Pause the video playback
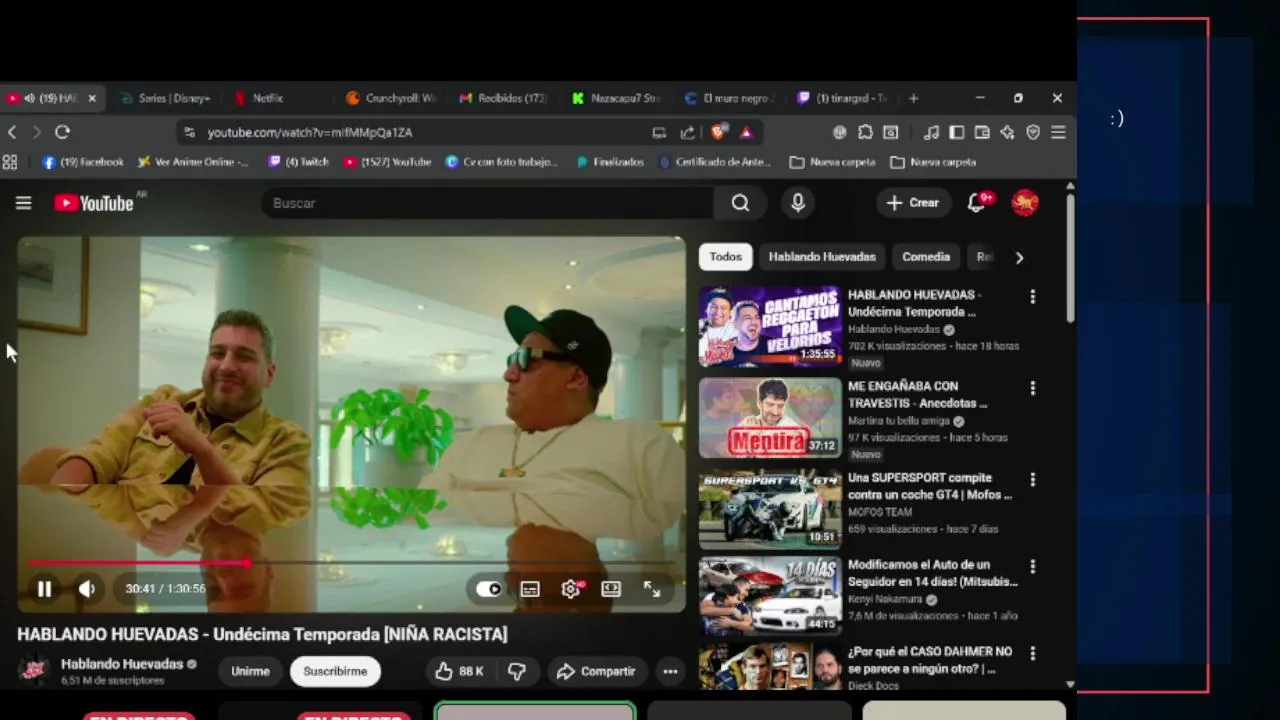Screen dimensions: 1280x720 pyautogui.click(x=44, y=589)
